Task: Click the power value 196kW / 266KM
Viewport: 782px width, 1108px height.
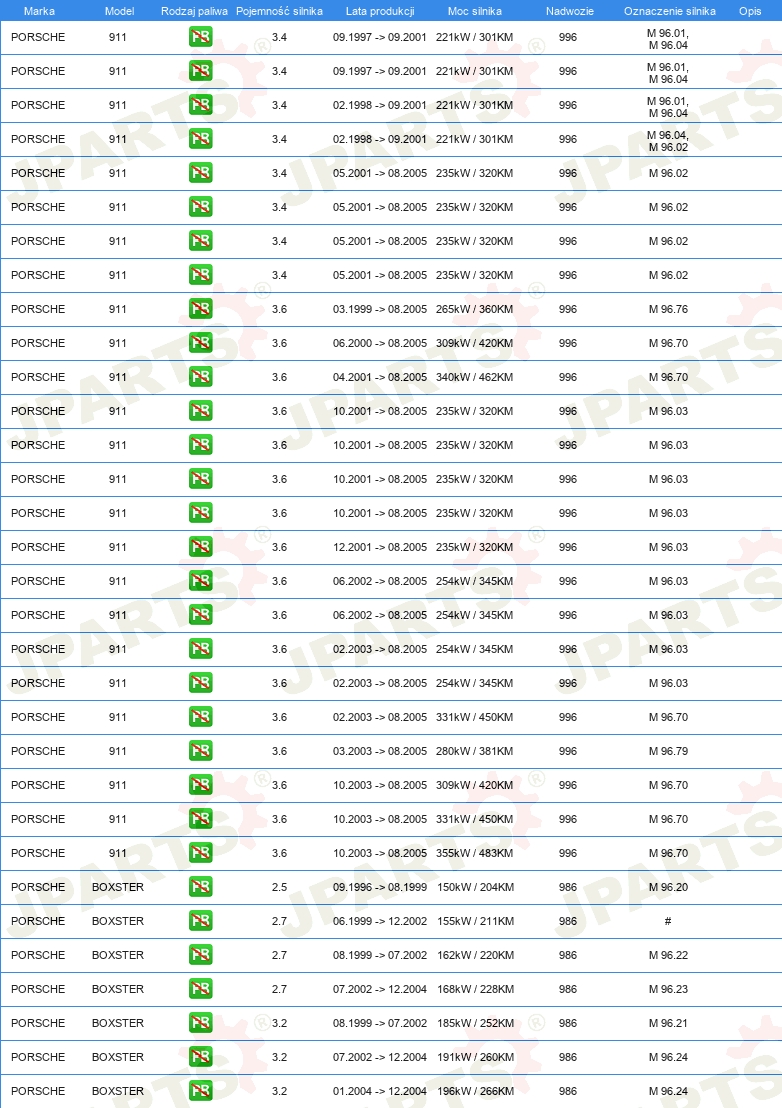Action: [475, 1091]
